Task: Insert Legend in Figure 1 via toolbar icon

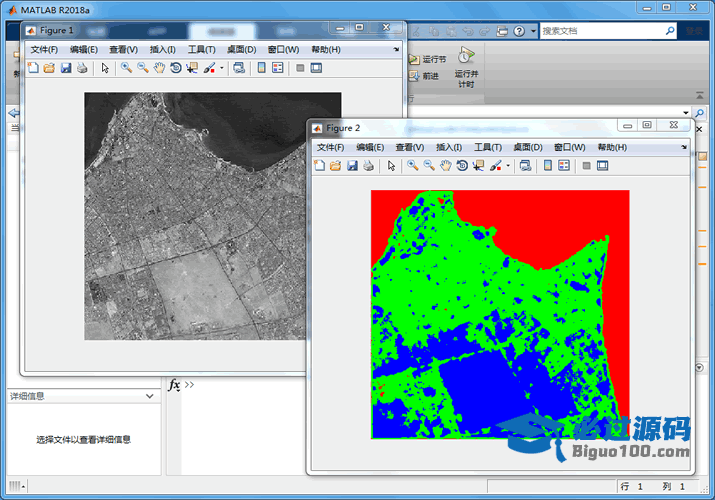Action: [278, 68]
